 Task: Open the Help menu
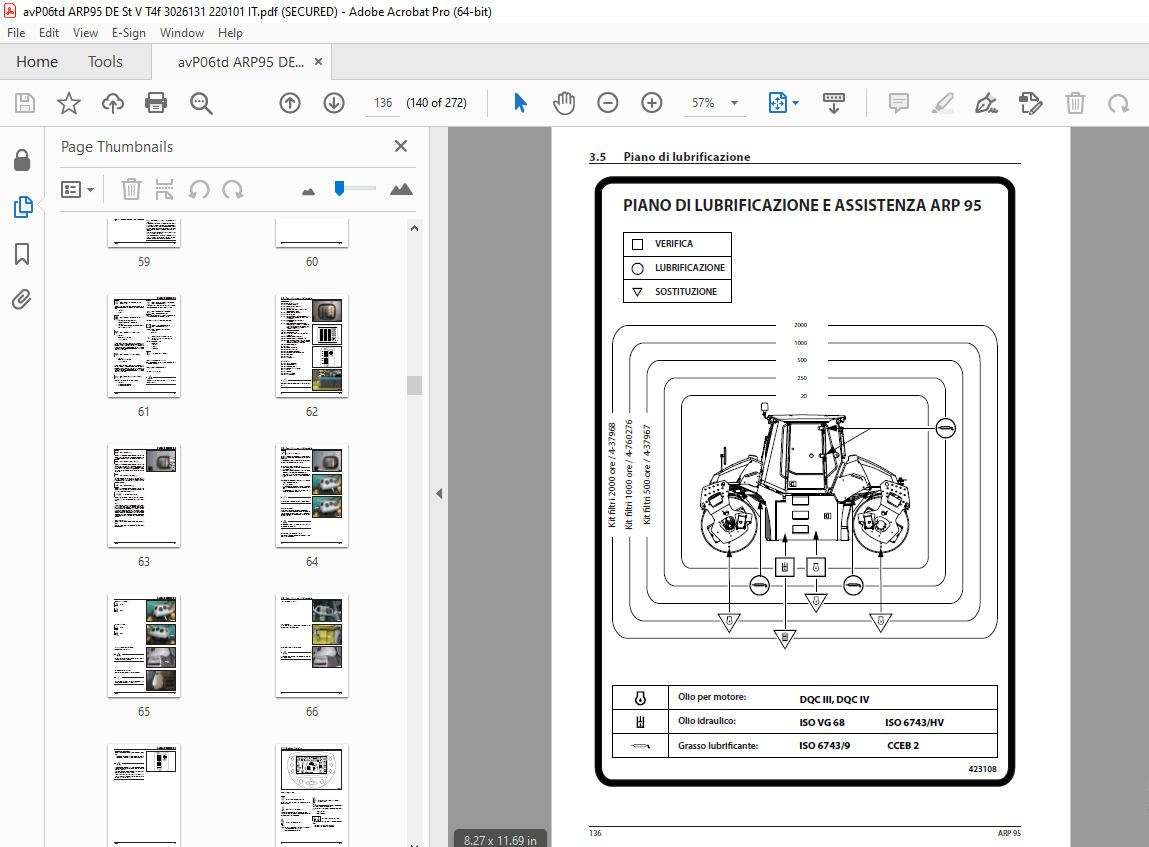[230, 33]
